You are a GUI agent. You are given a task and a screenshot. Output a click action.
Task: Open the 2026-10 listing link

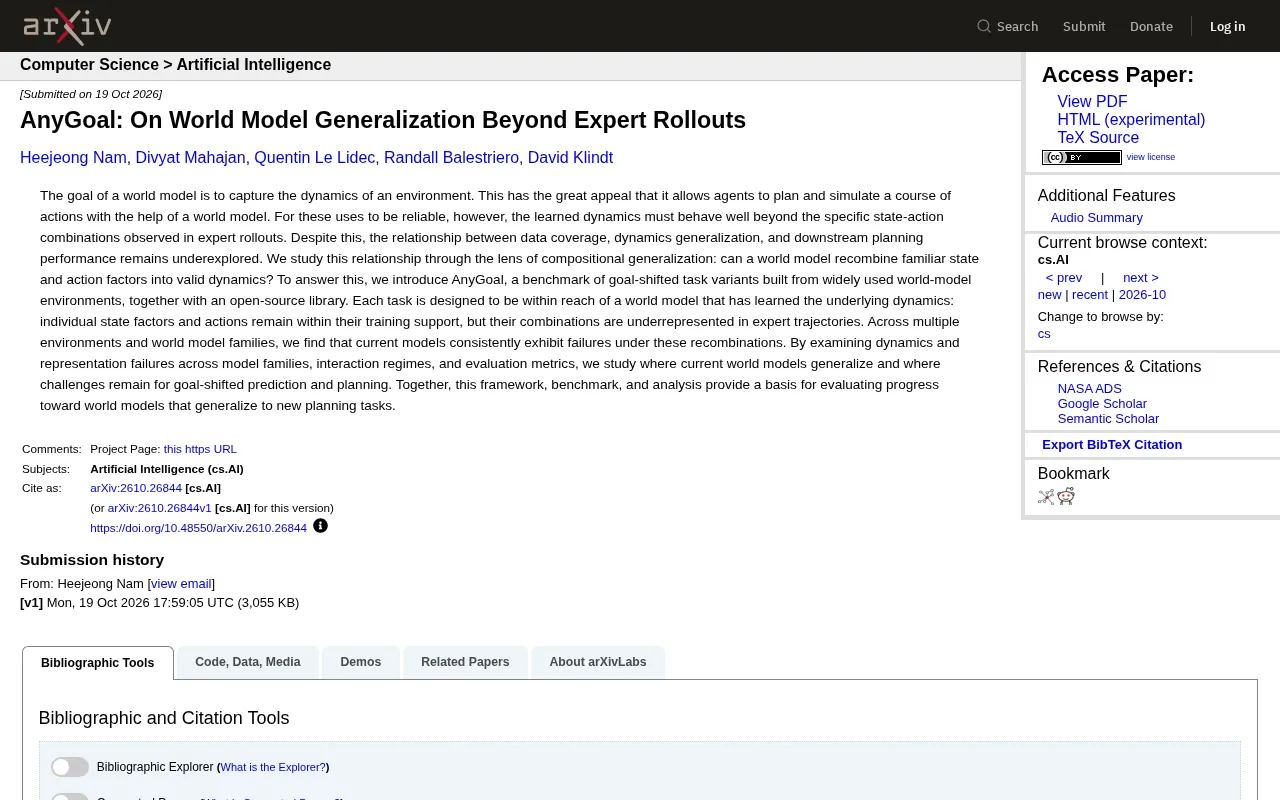(x=1142, y=295)
